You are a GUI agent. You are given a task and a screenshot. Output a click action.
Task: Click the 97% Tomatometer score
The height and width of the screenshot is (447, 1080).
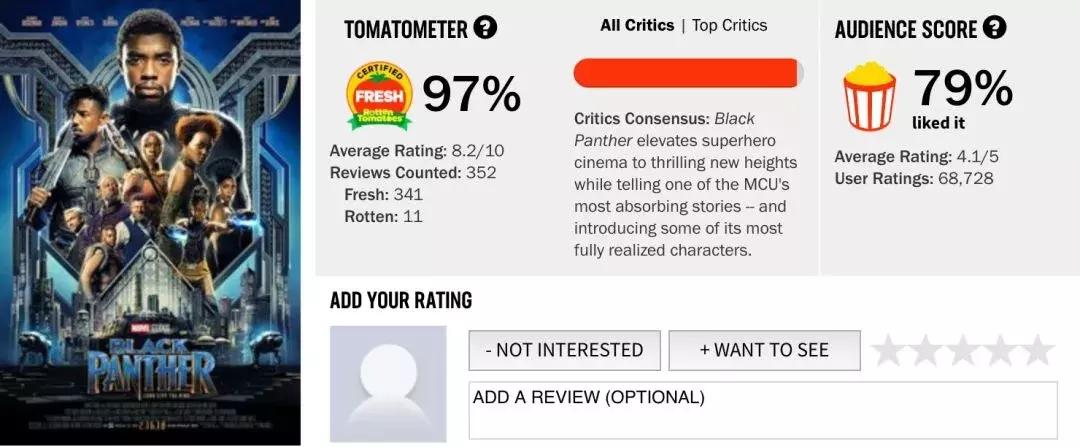click(471, 95)
